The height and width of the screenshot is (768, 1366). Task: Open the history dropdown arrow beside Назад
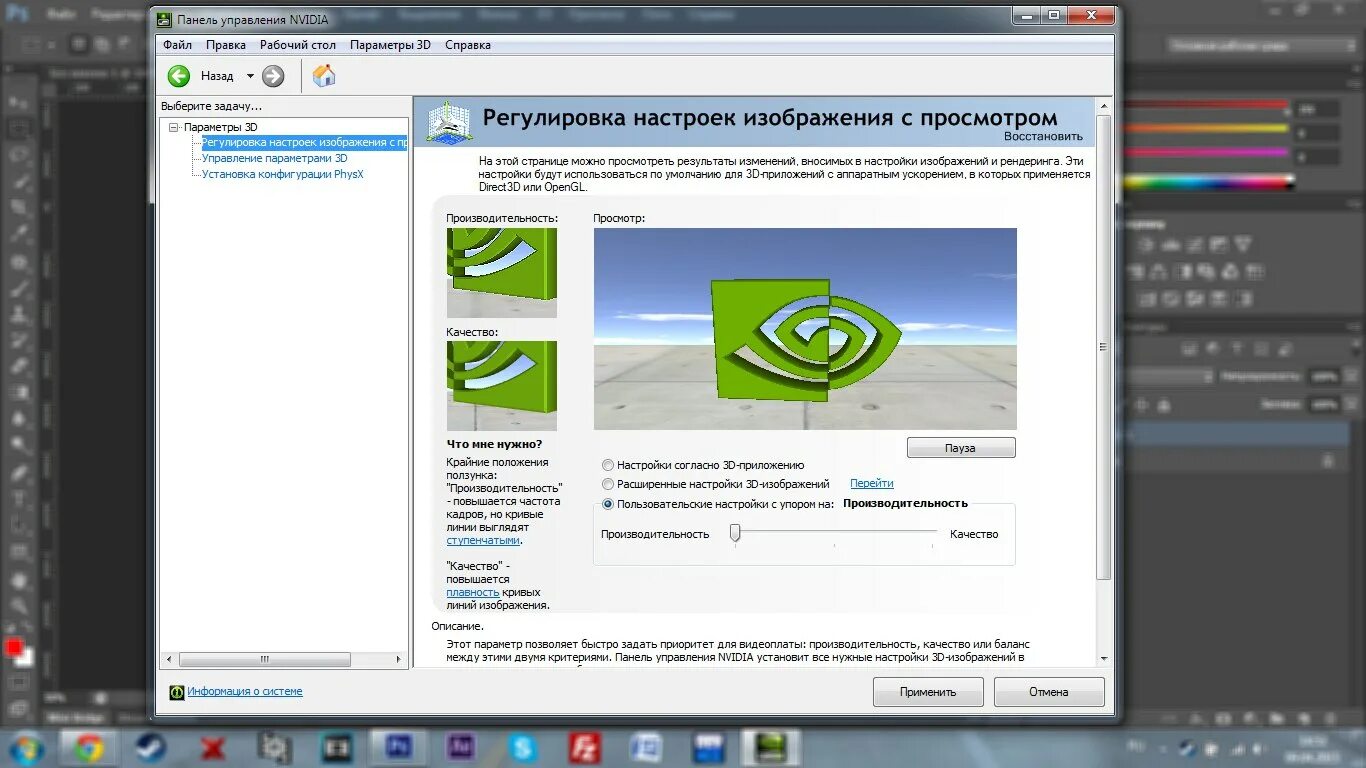(x=250, y=76)
